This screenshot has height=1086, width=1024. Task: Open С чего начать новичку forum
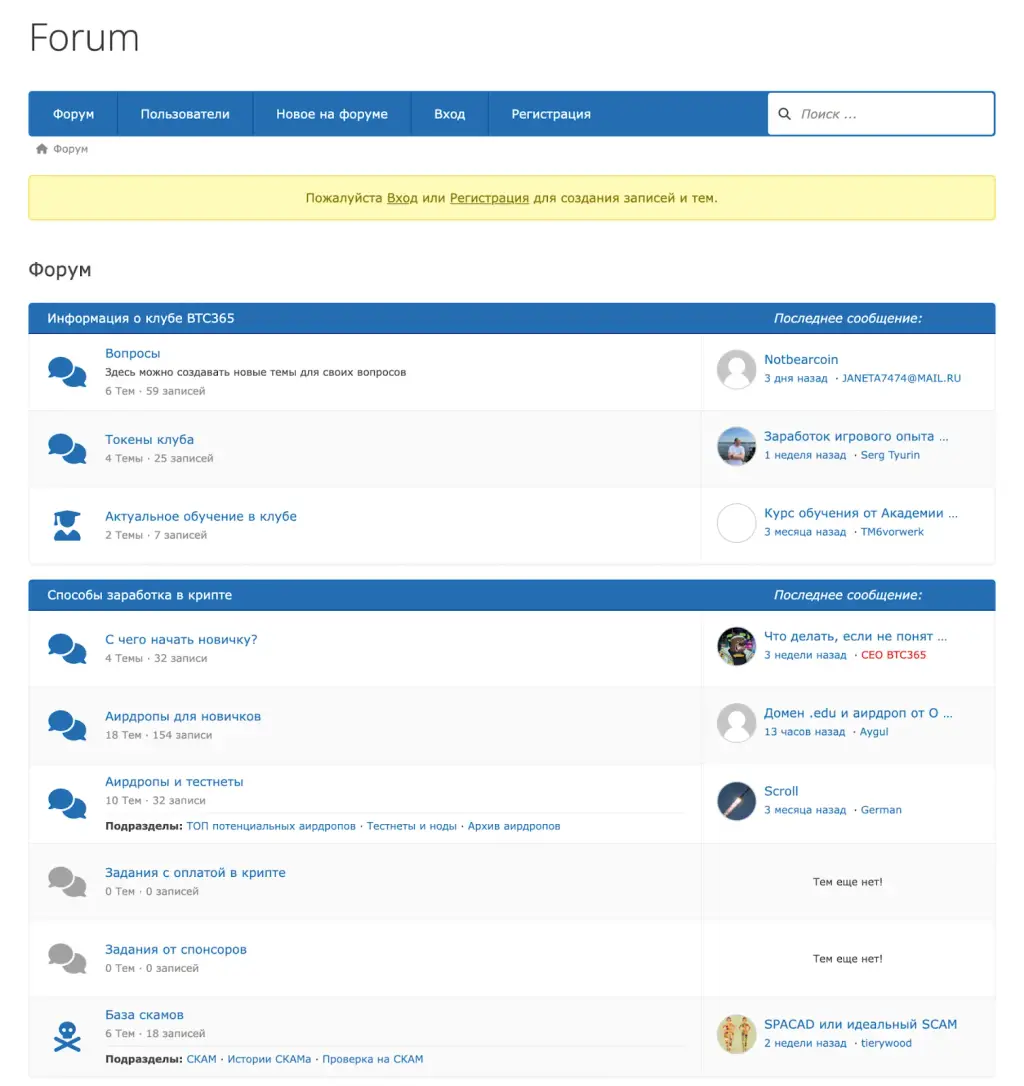tap(181, 640)
